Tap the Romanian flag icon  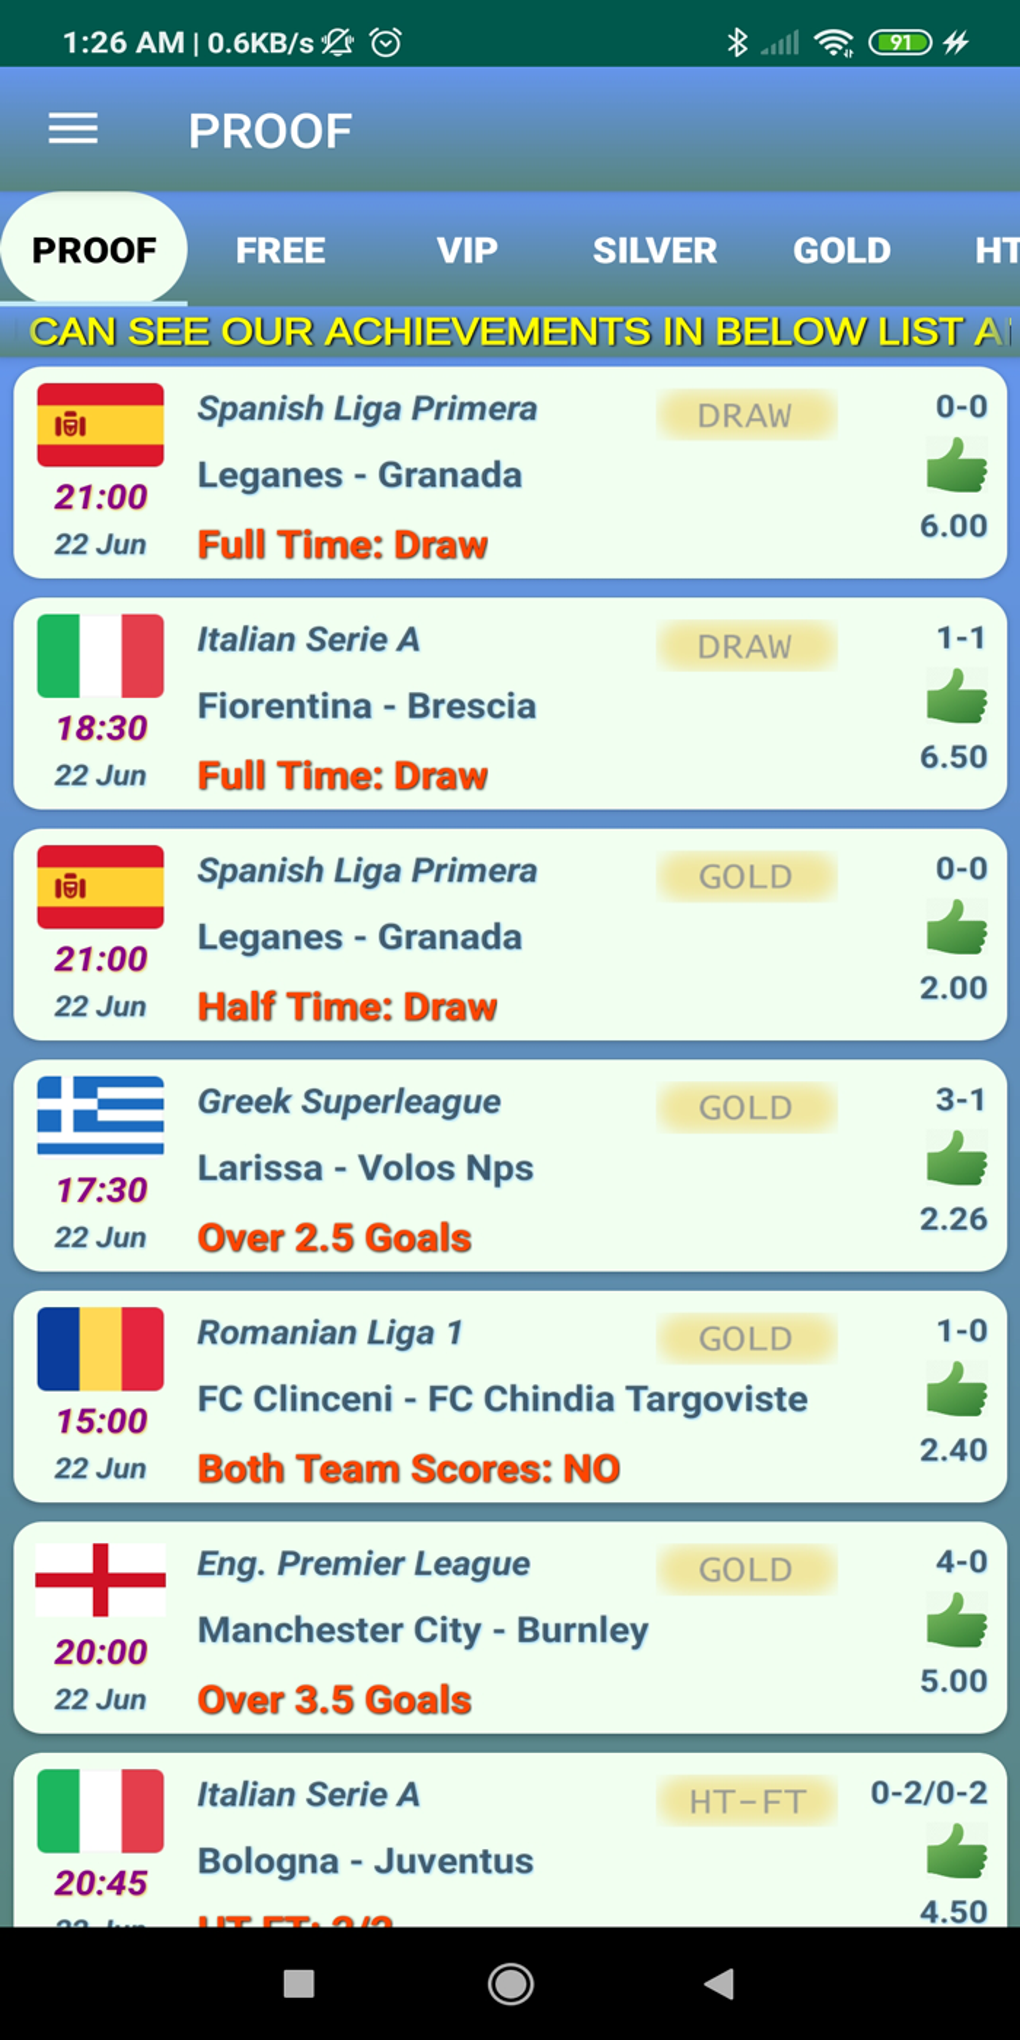coord(100,1348)
